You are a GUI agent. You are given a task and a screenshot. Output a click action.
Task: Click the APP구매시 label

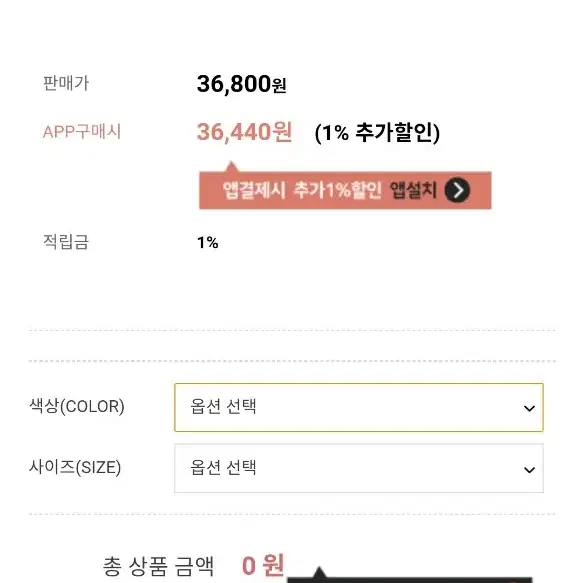click(82, 132)
